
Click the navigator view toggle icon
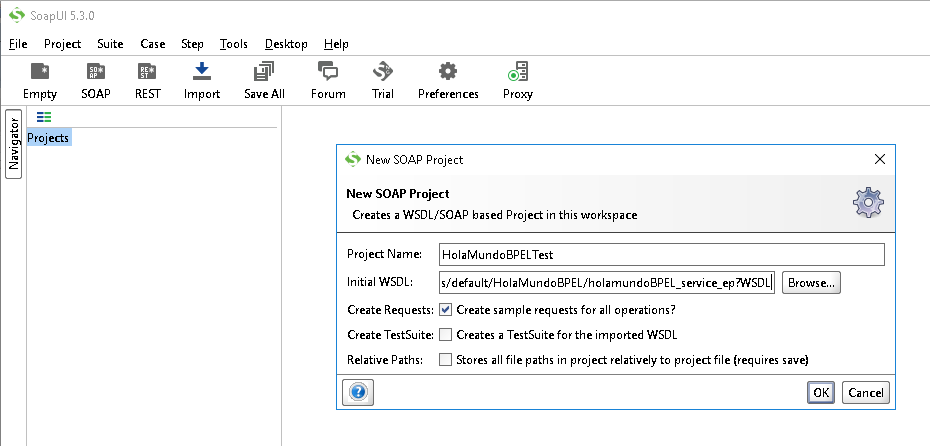(44, 117)
